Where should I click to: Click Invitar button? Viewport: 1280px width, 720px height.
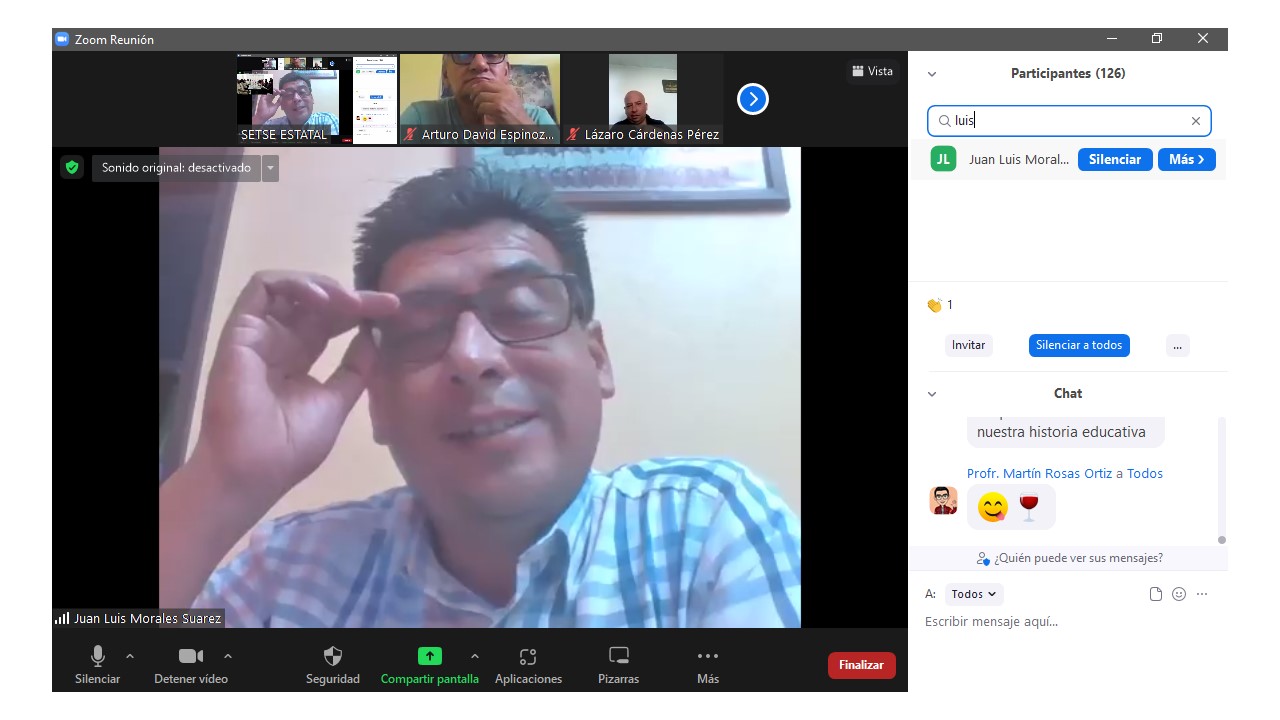[x=968, y=345]
